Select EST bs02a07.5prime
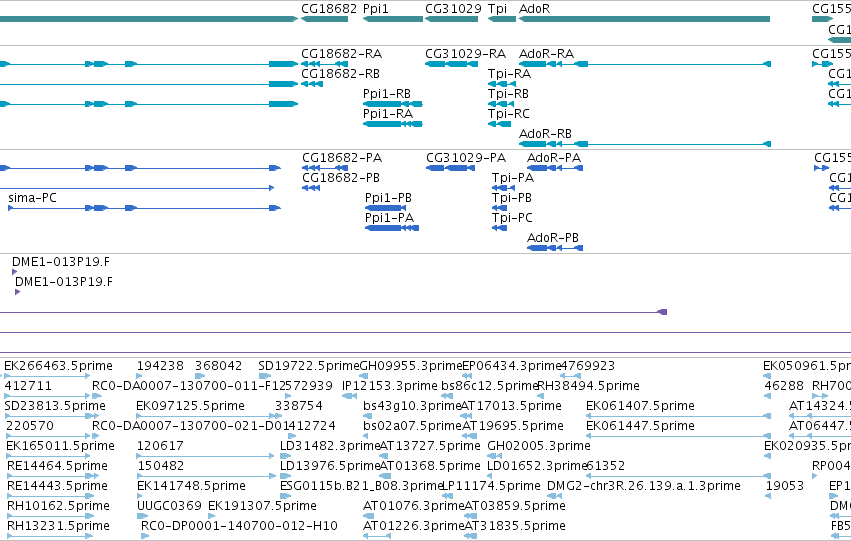Viewport: 851px width, 541px height. tap(368, 436)
